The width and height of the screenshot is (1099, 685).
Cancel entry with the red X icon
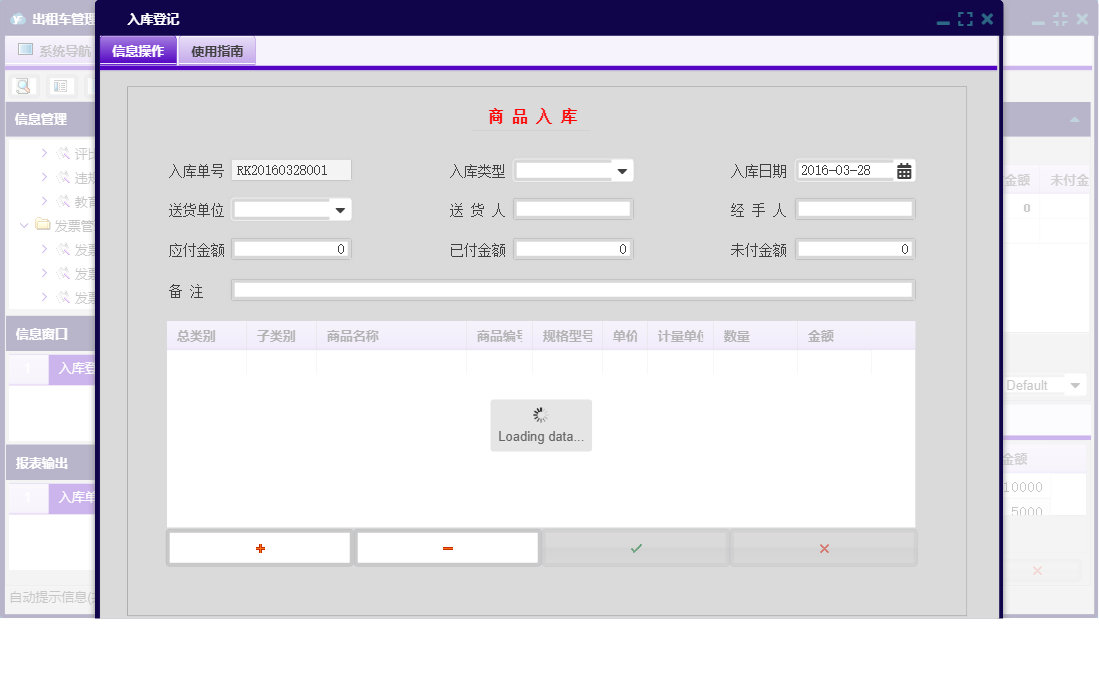823,547
